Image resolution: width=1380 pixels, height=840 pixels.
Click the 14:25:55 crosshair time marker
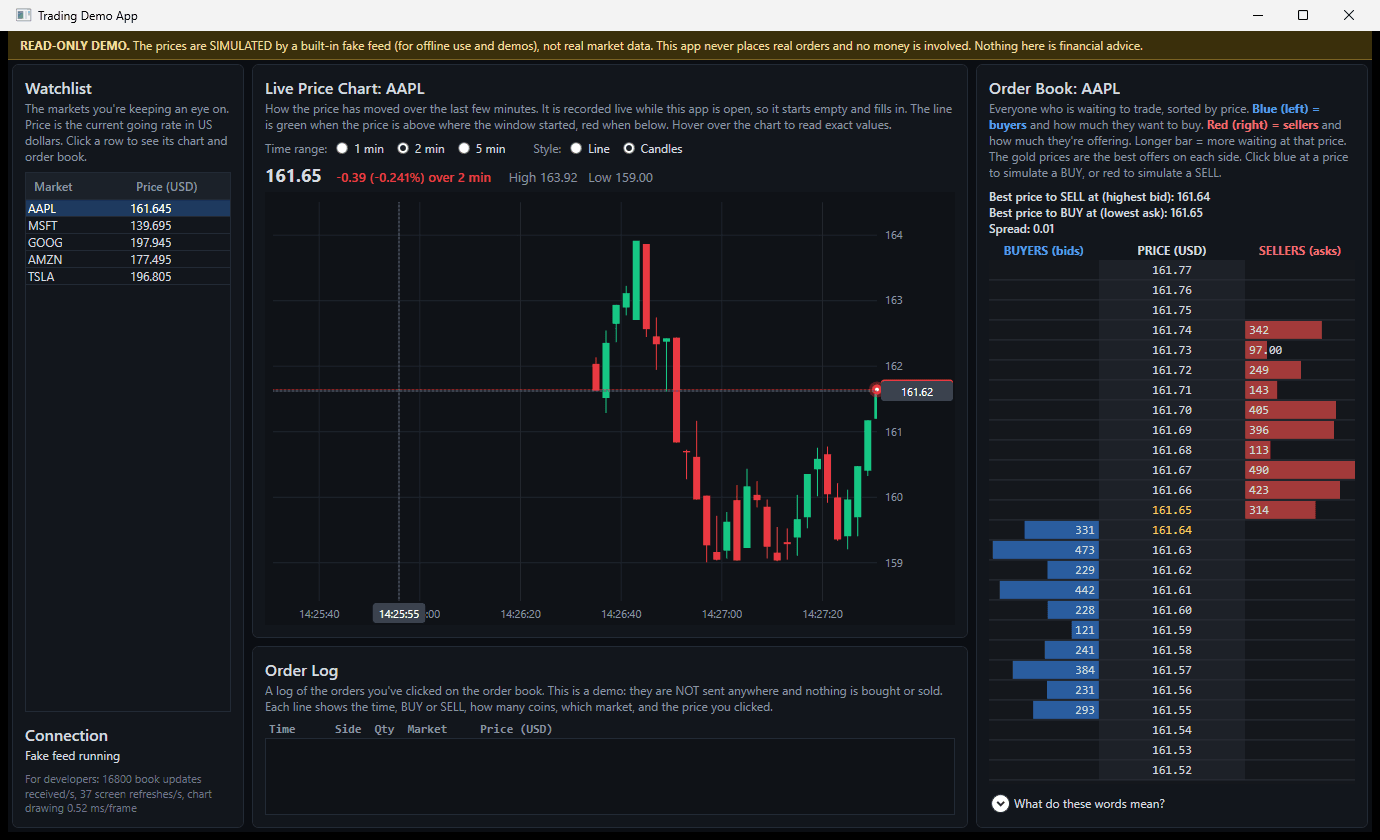coord(399,613)
